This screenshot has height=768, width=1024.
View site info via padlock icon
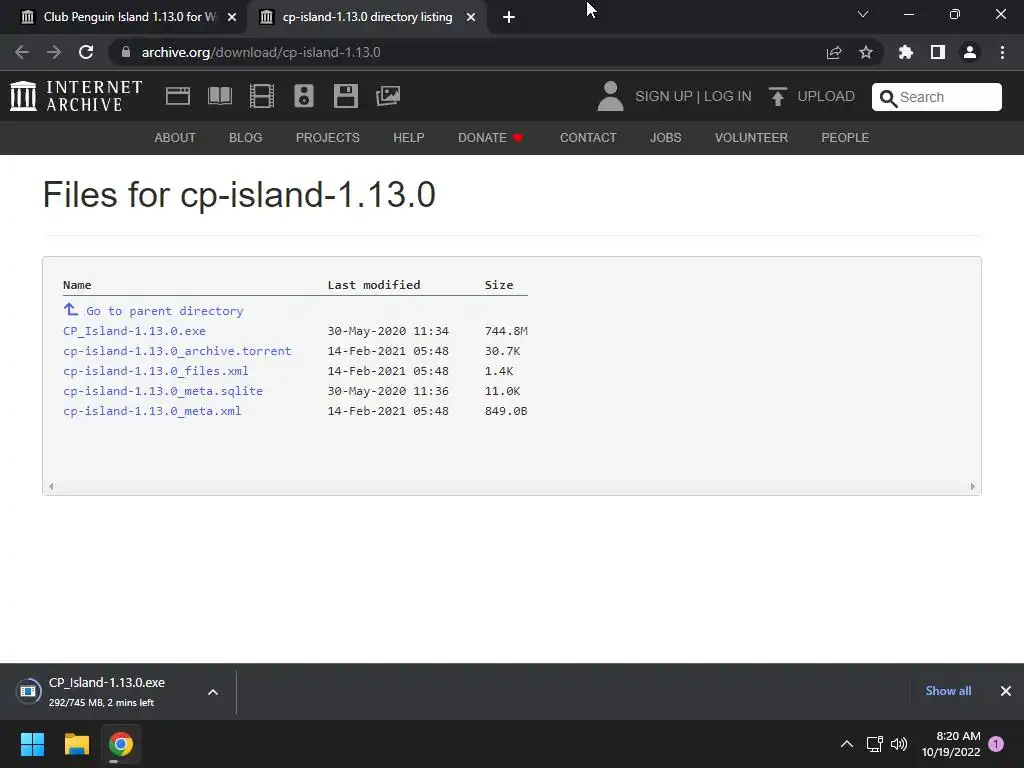[126, 52]
